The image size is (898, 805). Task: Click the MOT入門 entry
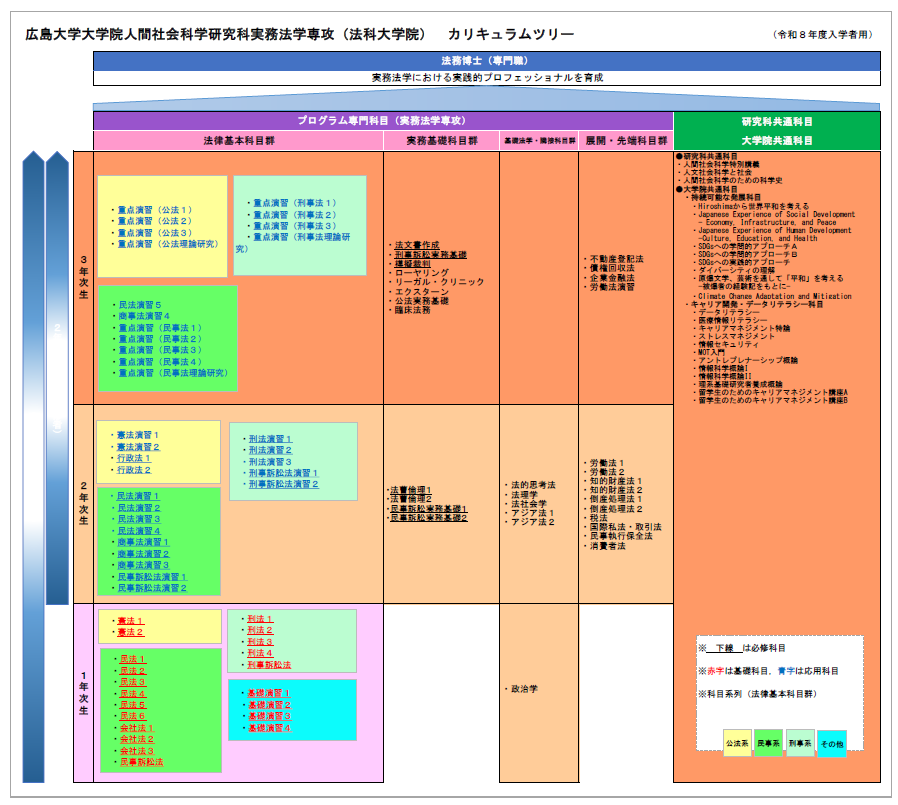[x=711, y=352]
